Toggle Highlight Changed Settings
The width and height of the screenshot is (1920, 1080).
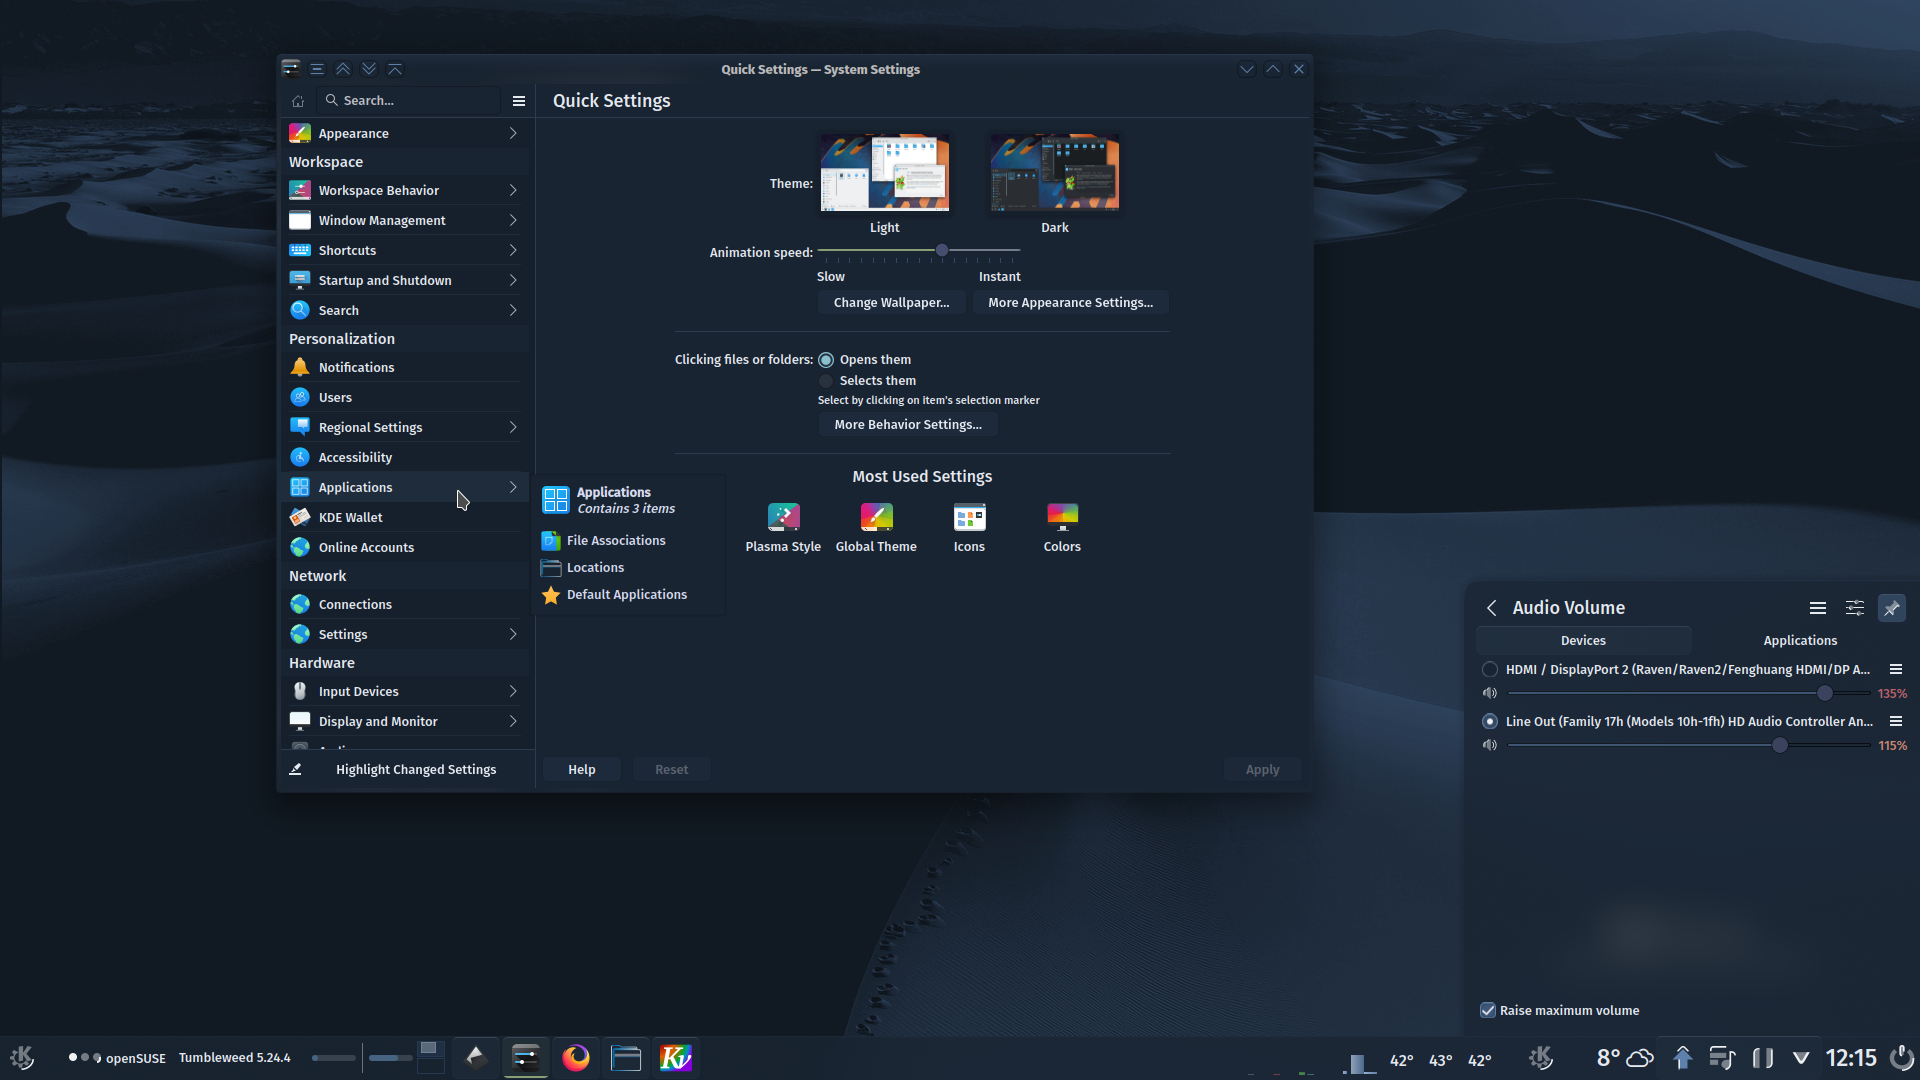point(406,769)
